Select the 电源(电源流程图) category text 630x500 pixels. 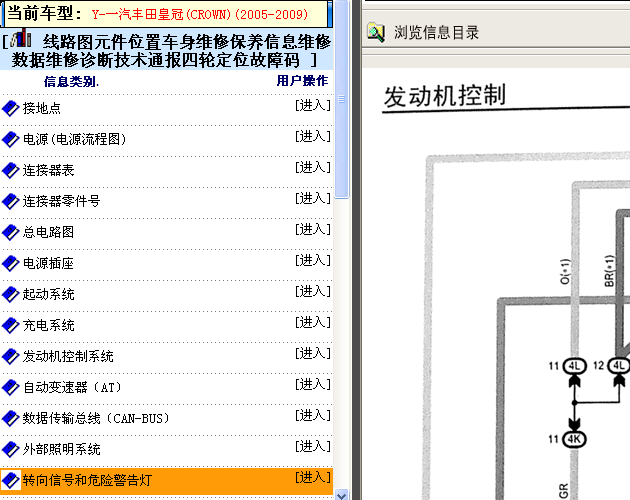pos(74,139)
